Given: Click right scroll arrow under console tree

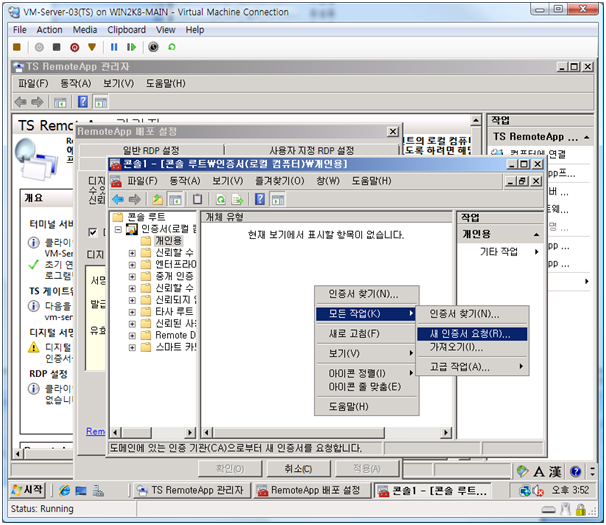Looking at the screenshot, I should click(x=190, y=433).
